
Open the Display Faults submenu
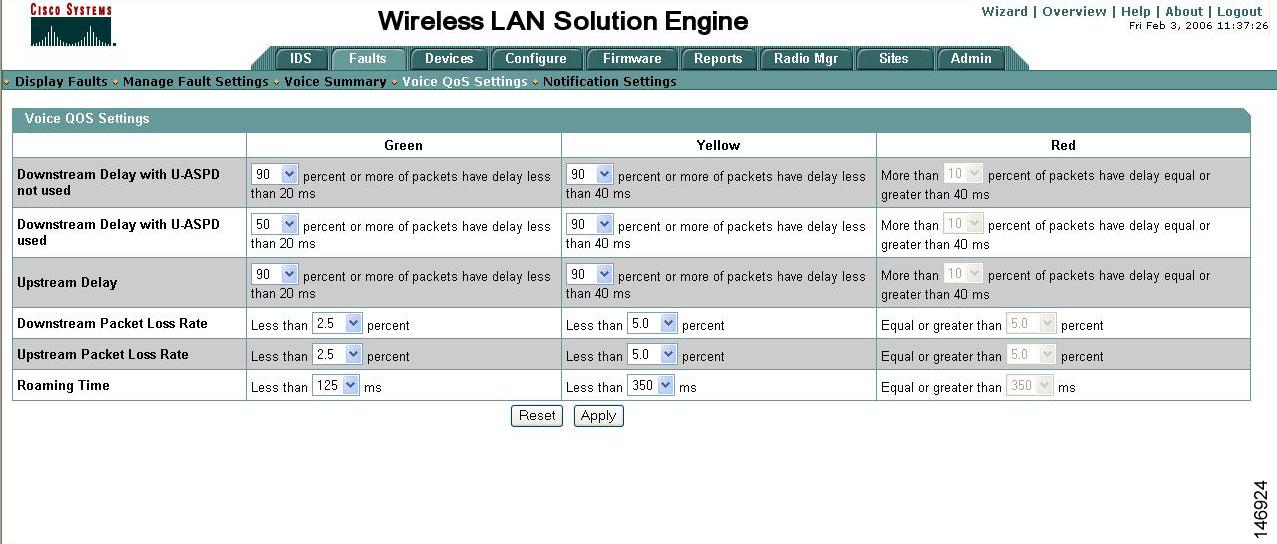click(61, 82)
